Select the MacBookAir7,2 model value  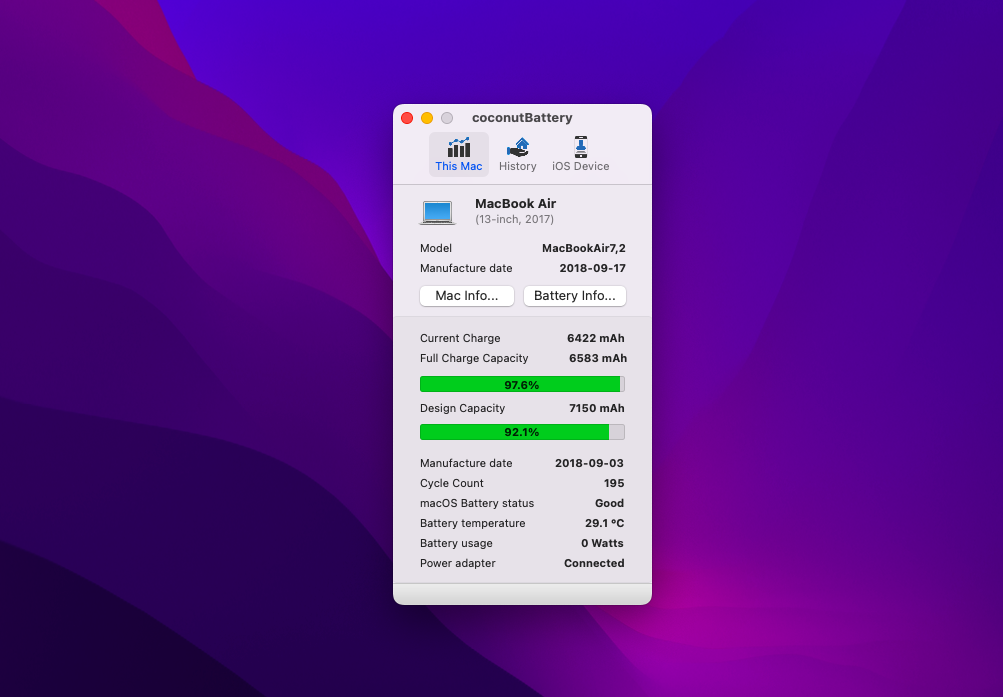tap(583, 248)
